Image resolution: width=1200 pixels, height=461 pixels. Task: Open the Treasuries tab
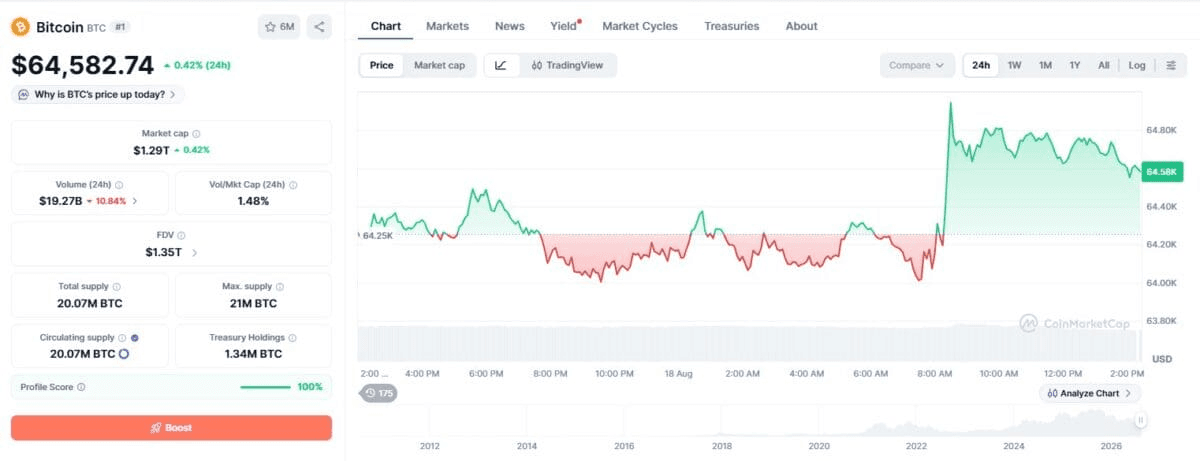coord(731,26)
